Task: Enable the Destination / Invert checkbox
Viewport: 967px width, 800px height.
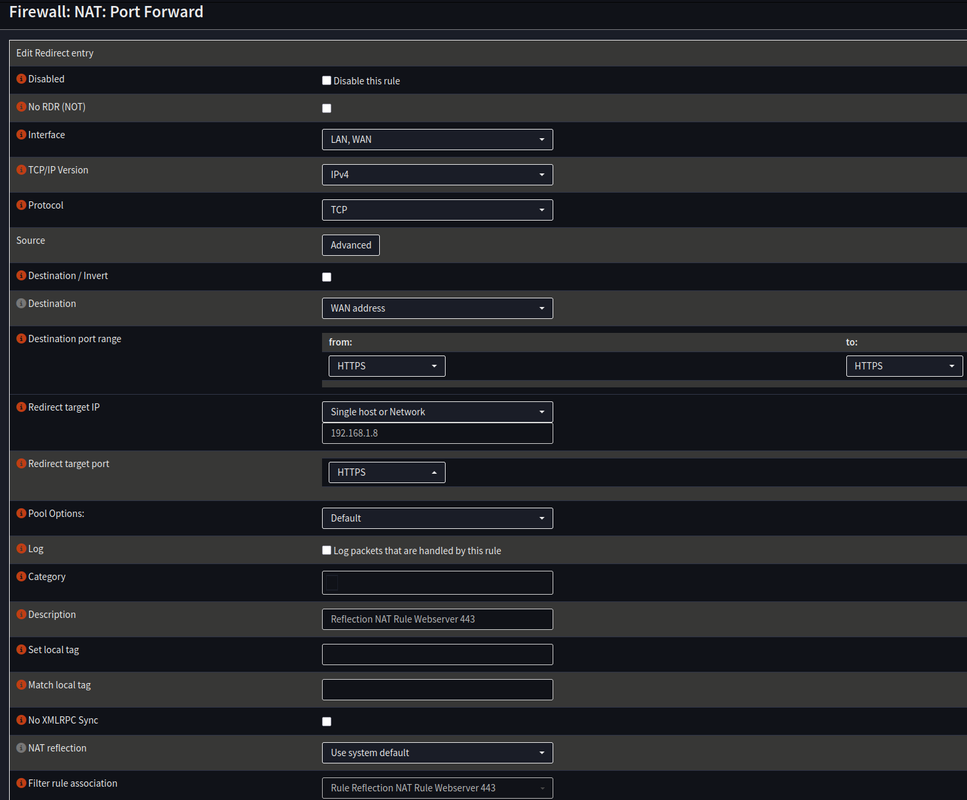Action: (x=327, y=277)
